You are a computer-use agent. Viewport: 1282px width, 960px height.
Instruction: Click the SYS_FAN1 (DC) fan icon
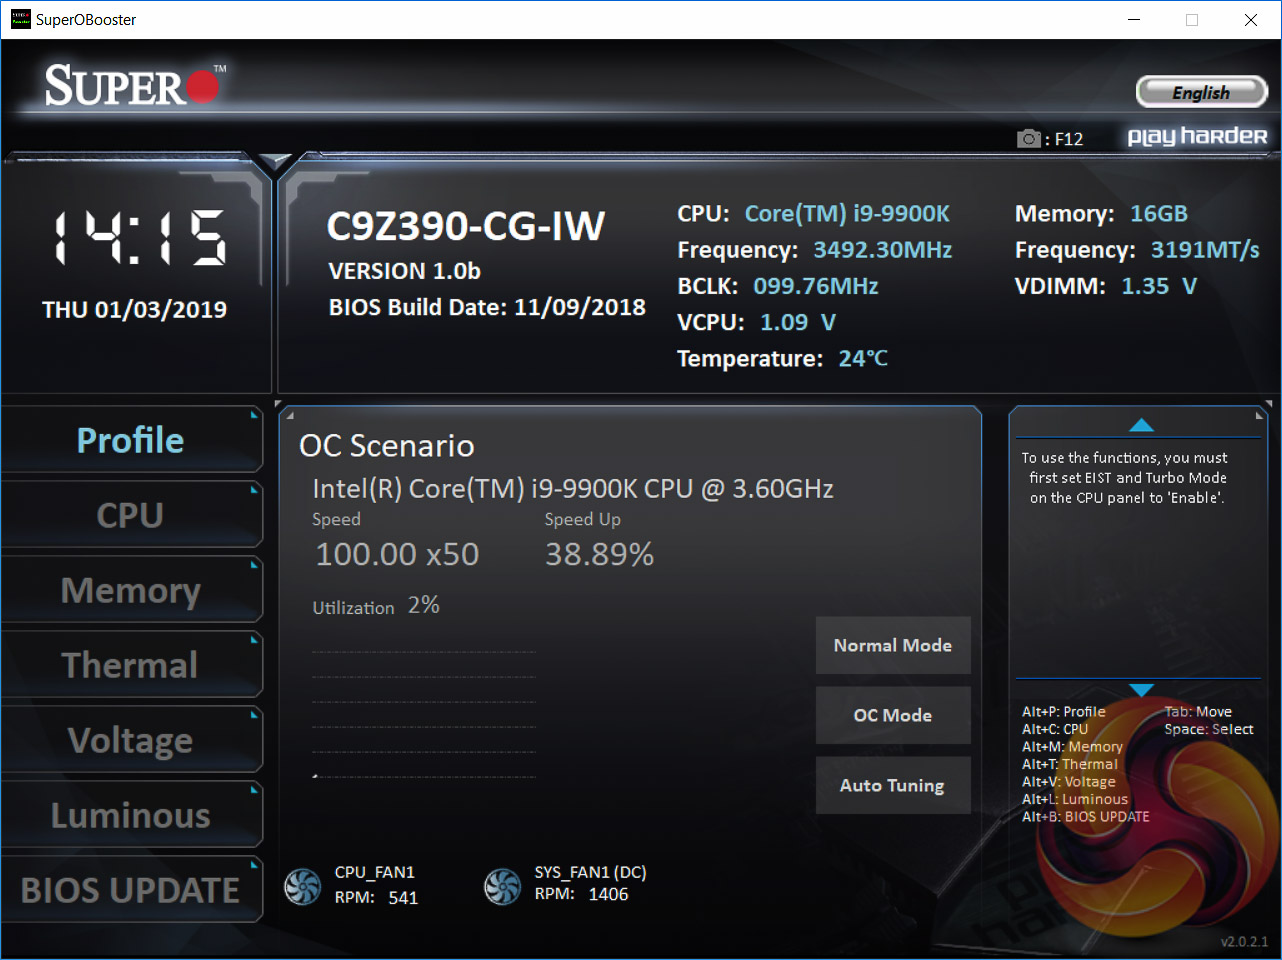click(x=502, y=886)
